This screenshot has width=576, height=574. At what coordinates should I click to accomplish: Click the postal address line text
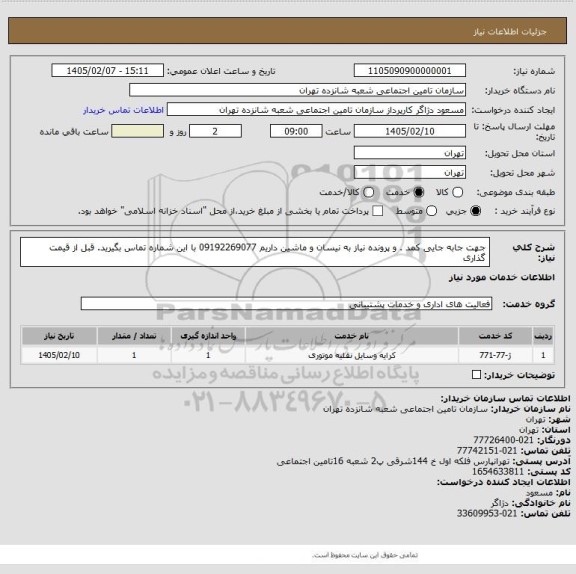pos(393,461)
